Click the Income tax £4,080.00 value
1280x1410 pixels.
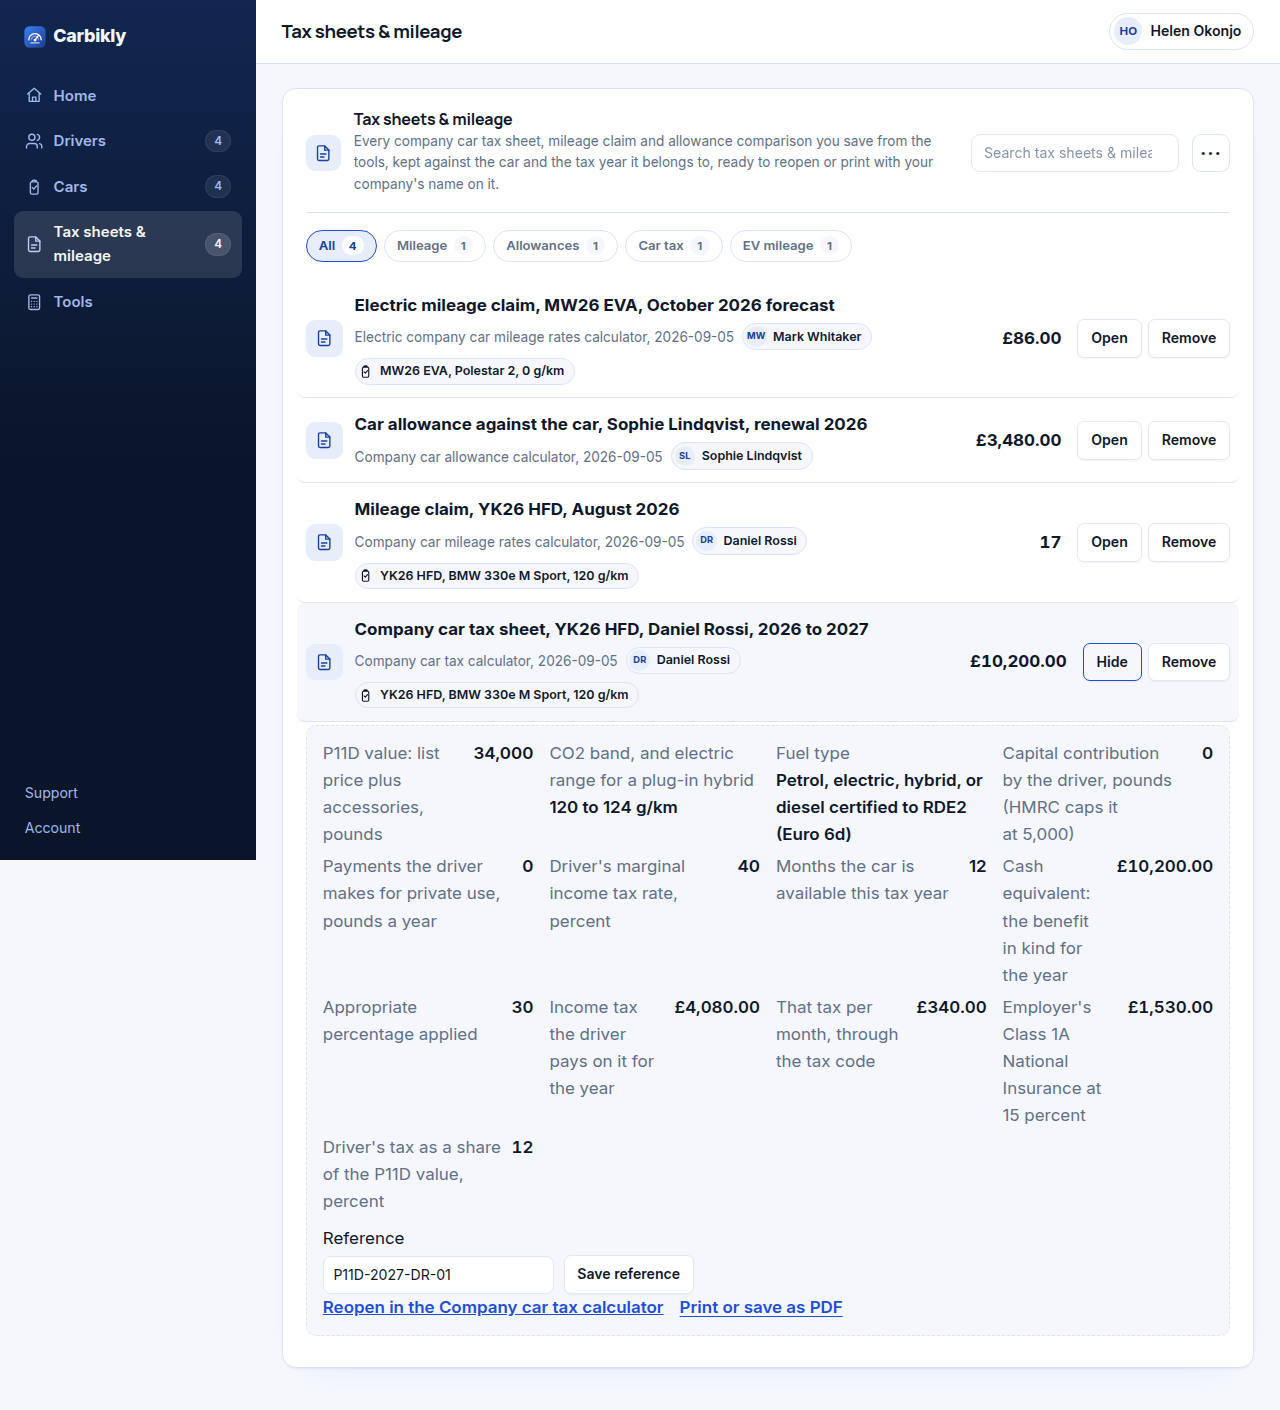pyautogui.click(x=717, y=1007)
